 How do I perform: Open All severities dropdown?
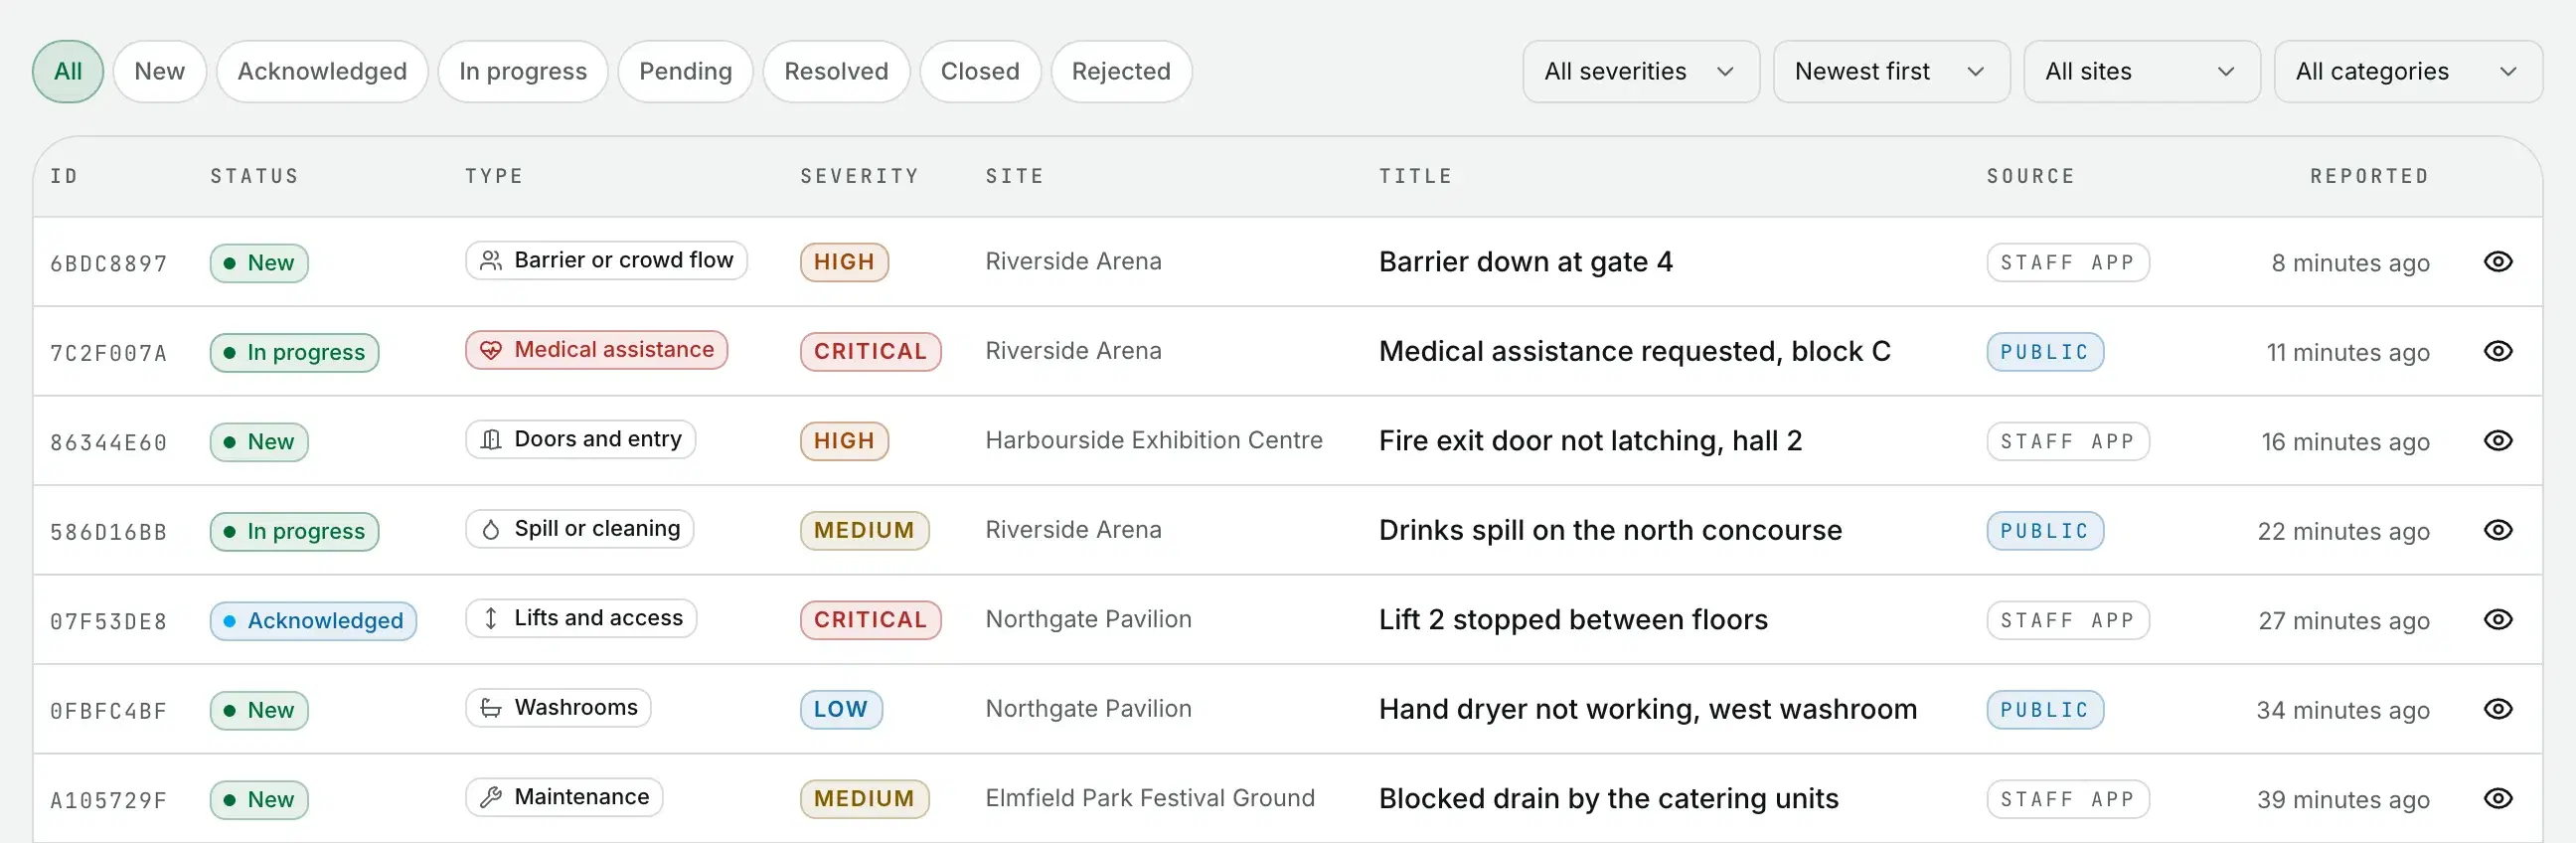(x=1640, y=72)
